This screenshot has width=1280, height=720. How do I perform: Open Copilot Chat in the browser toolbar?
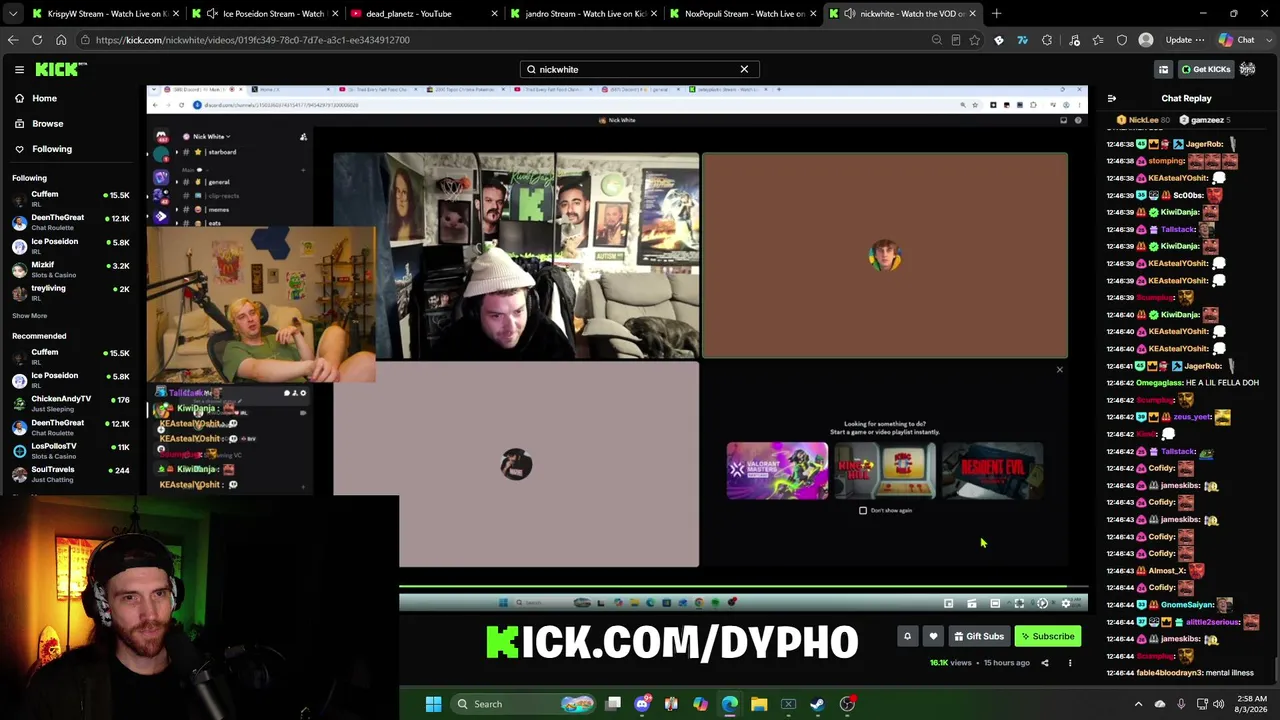click(1237, 40)
